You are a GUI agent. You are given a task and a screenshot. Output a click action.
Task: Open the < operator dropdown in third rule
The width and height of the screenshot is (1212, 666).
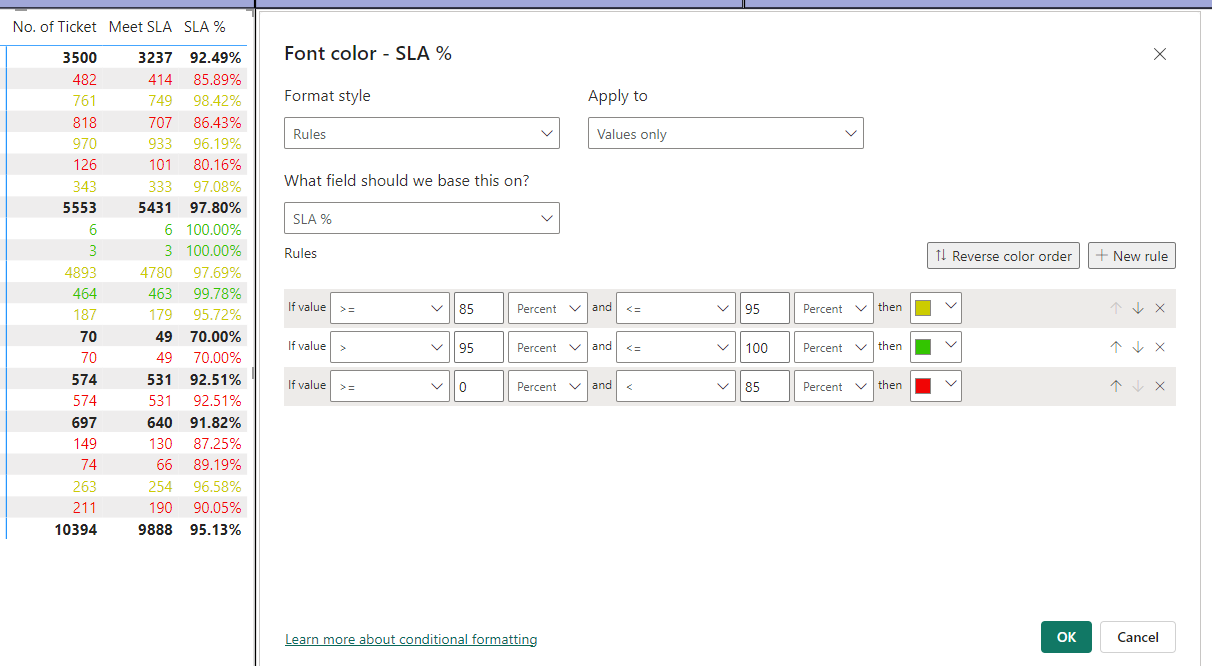[x=676, y=386]
